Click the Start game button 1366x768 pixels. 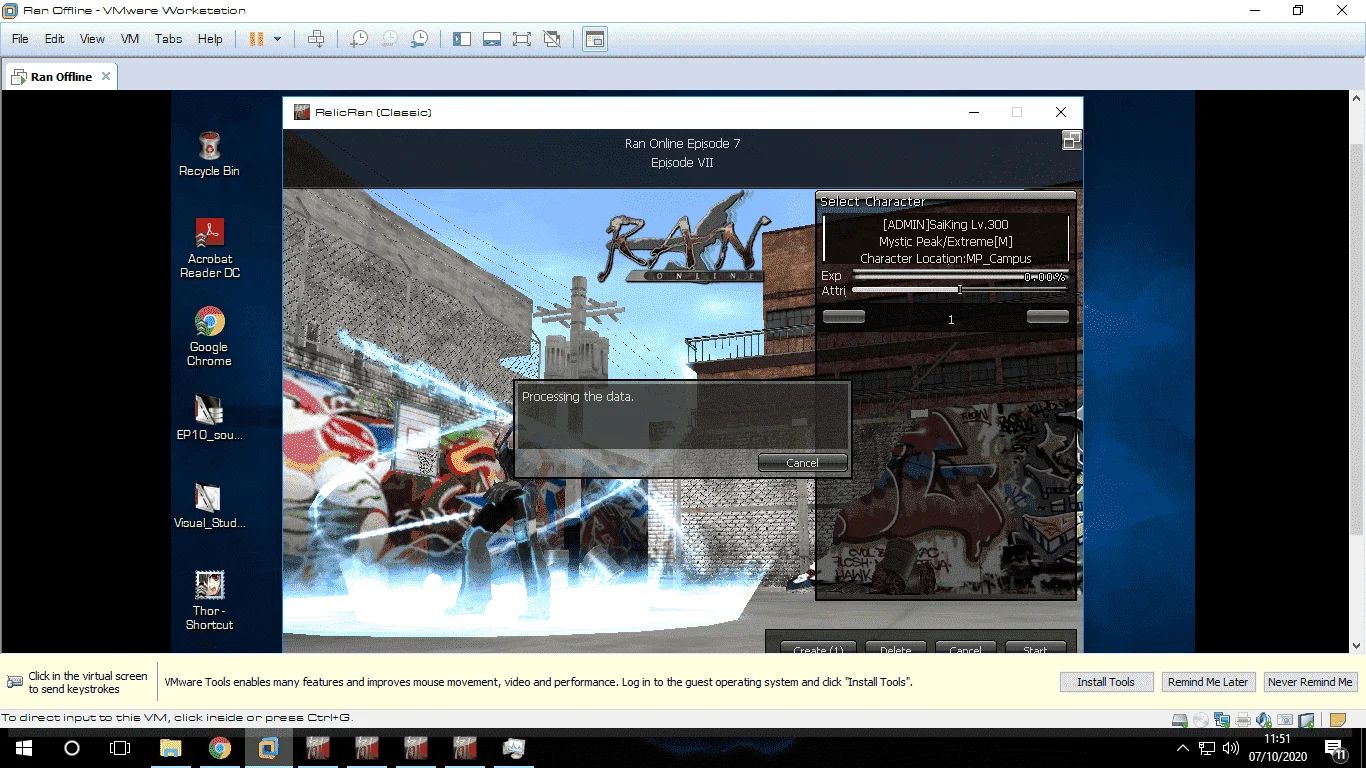1035,649
